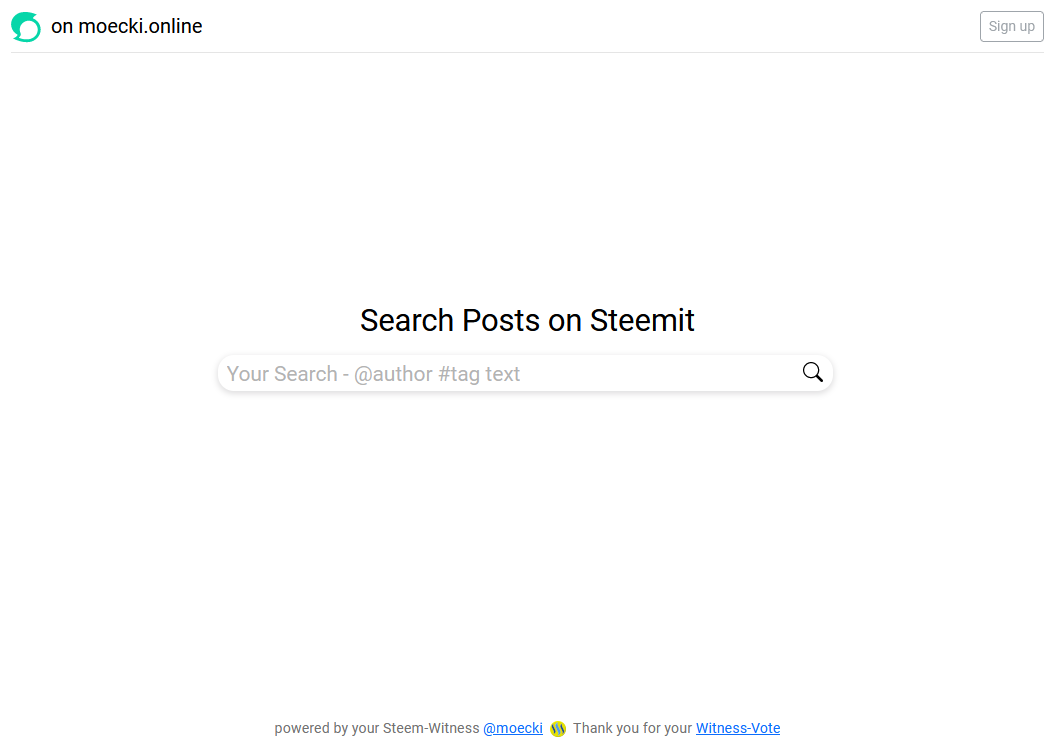Click the "@author" placeholder text in search box
Viewport: 1053px width, 751px height.
click(393, 374)
